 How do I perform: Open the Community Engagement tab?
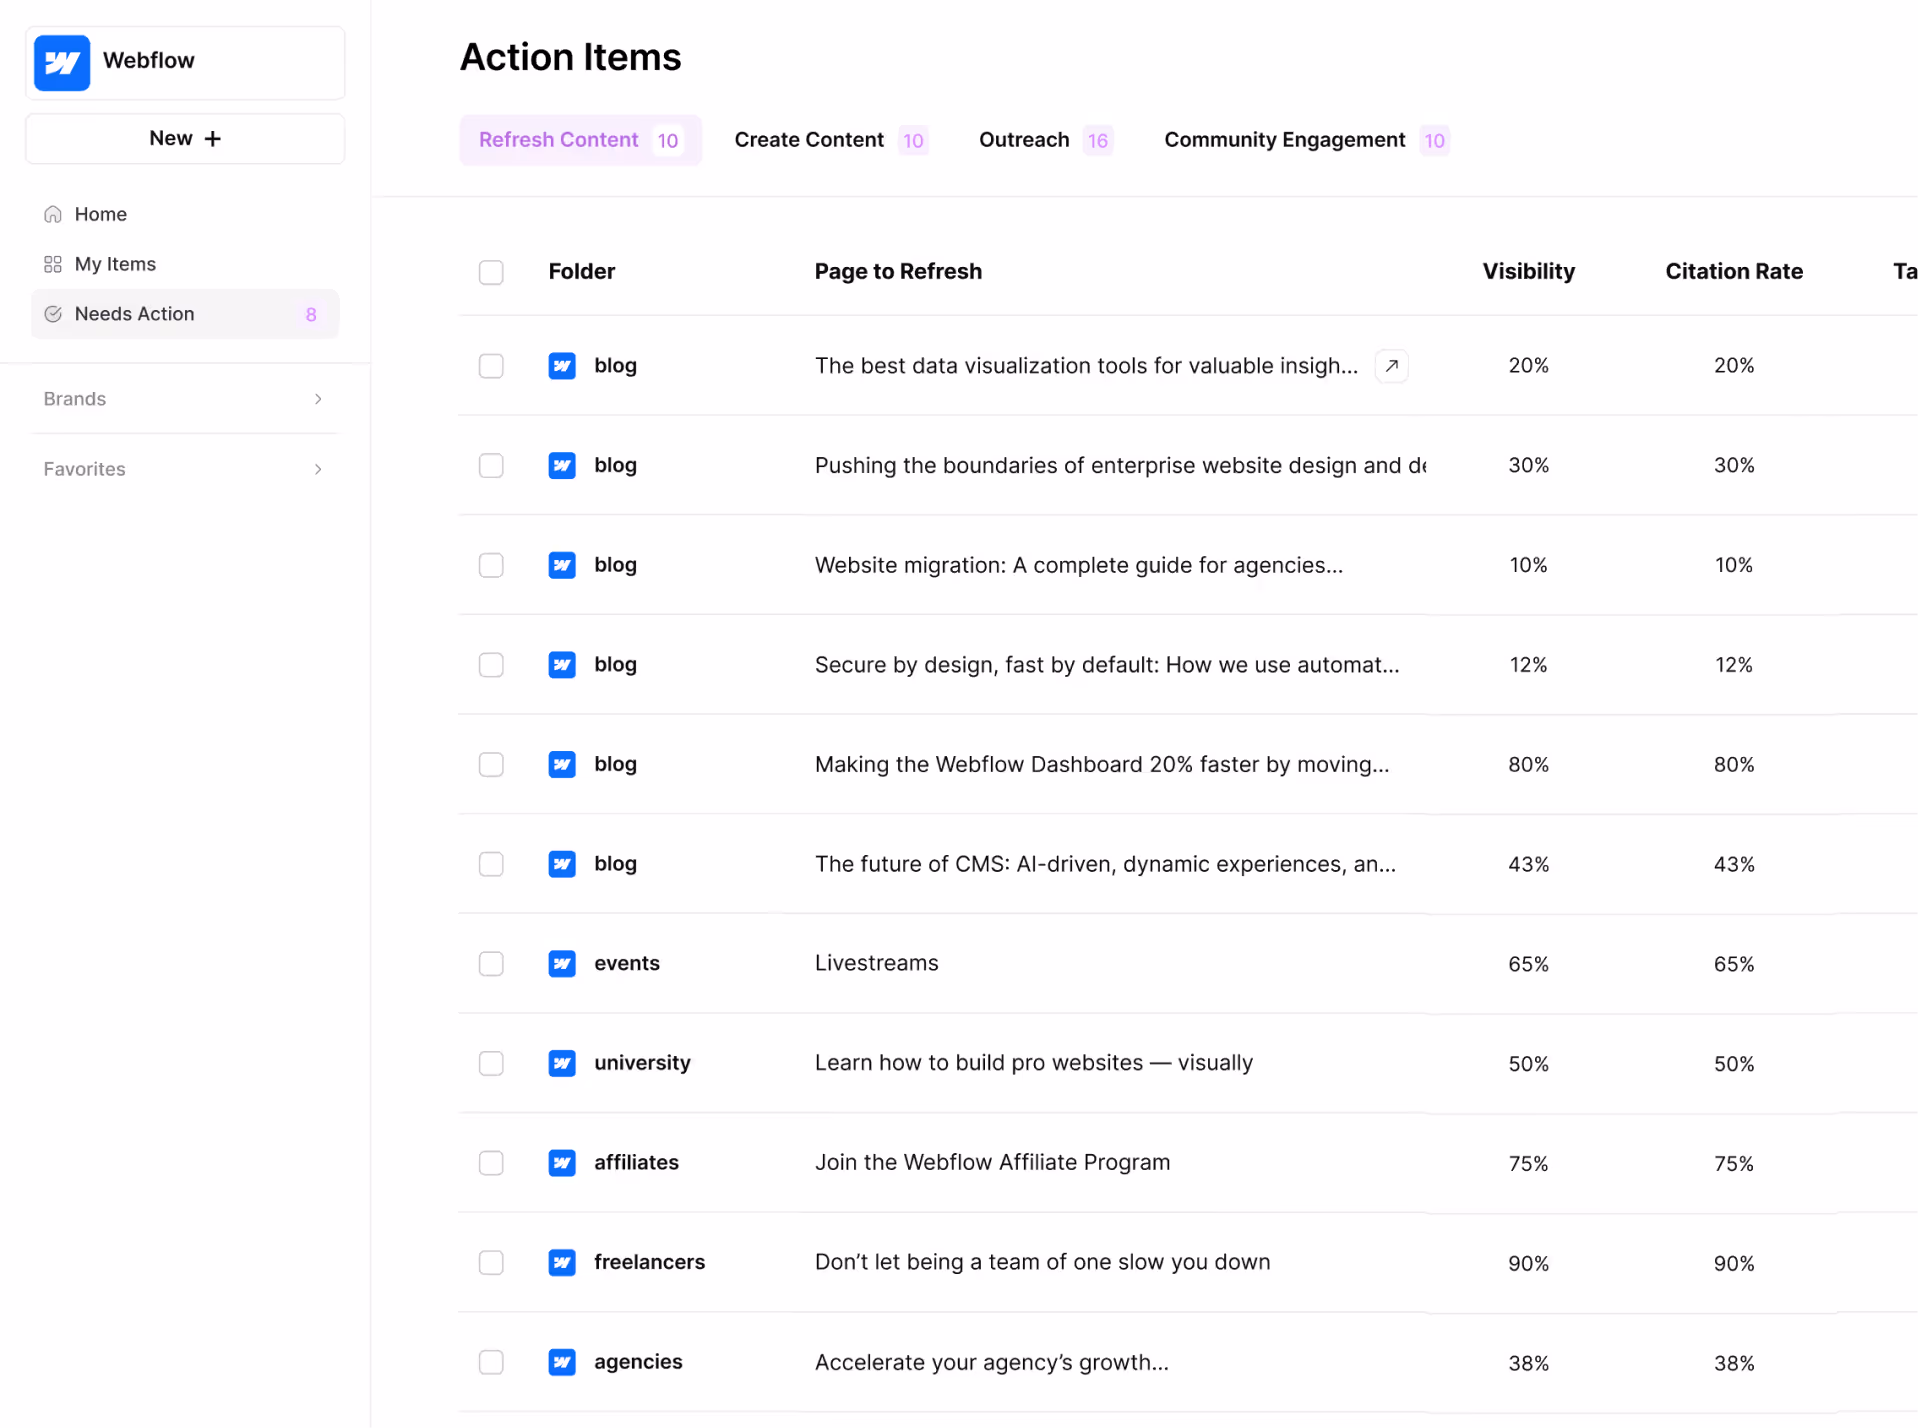[x=1306, y=140]
